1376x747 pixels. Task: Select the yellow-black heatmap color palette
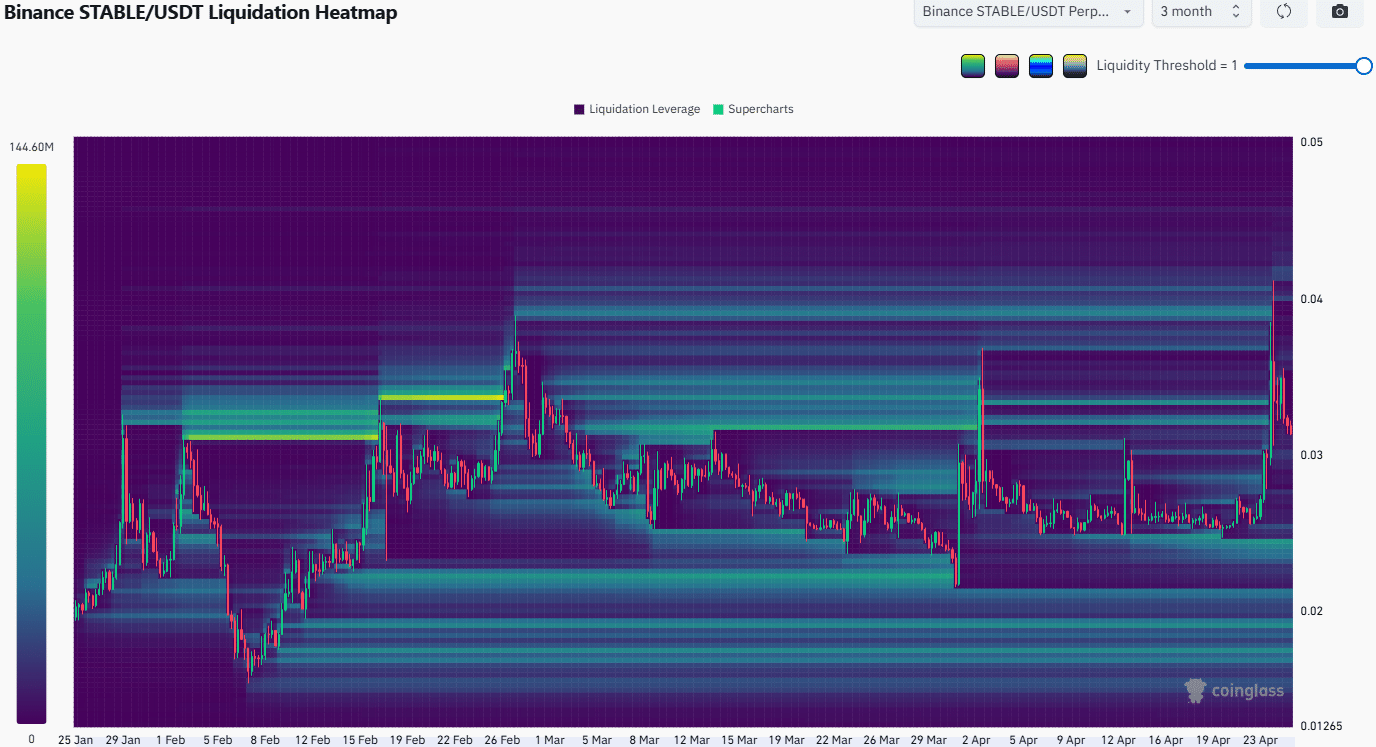1074,65
